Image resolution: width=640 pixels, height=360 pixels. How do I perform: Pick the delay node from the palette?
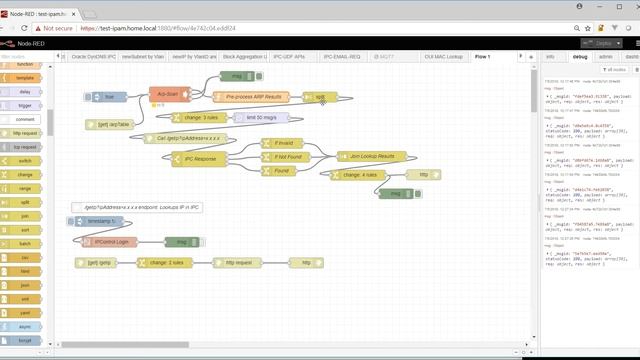pyautogui.click(x=21, y=92)
